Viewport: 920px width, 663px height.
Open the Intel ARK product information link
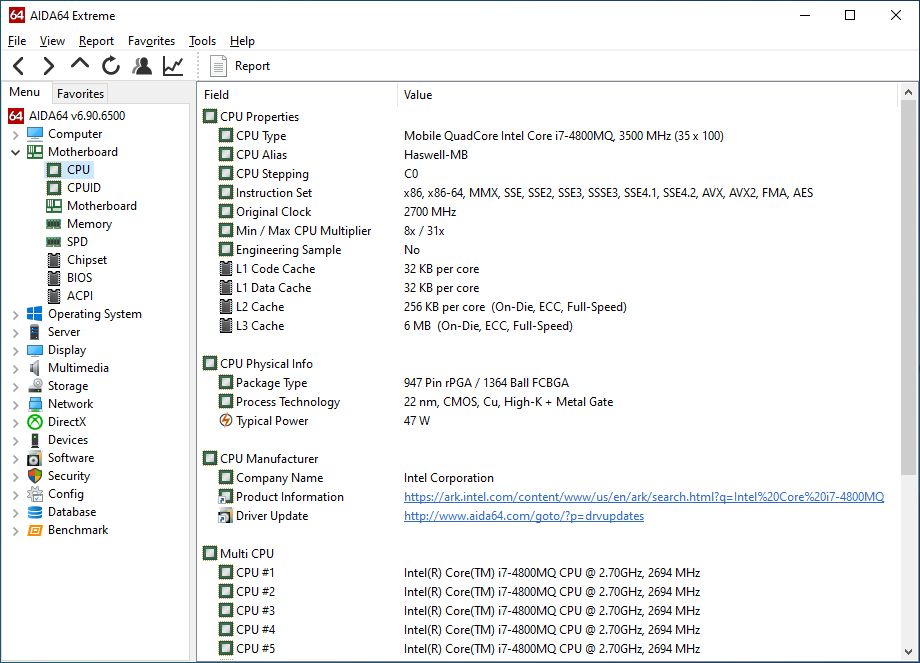[x=644, y=497]
